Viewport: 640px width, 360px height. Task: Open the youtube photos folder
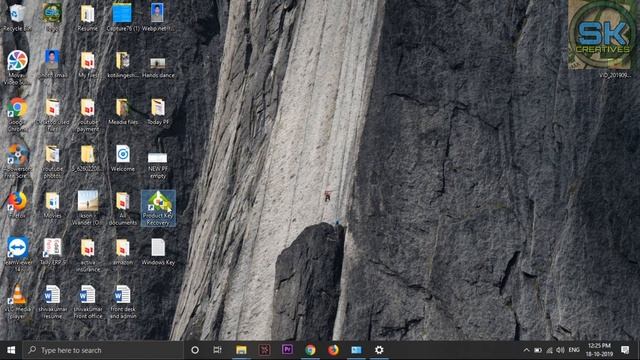coord(52,161)
